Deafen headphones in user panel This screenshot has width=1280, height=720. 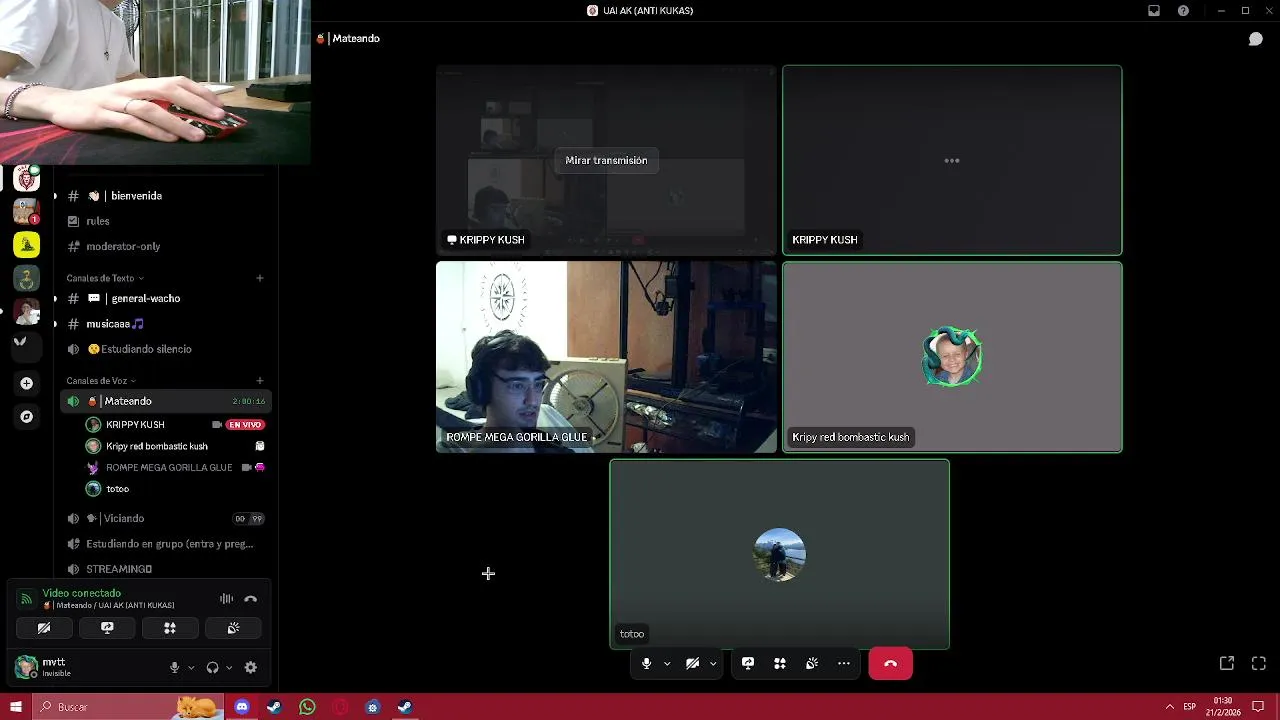[x=212, y=668]
